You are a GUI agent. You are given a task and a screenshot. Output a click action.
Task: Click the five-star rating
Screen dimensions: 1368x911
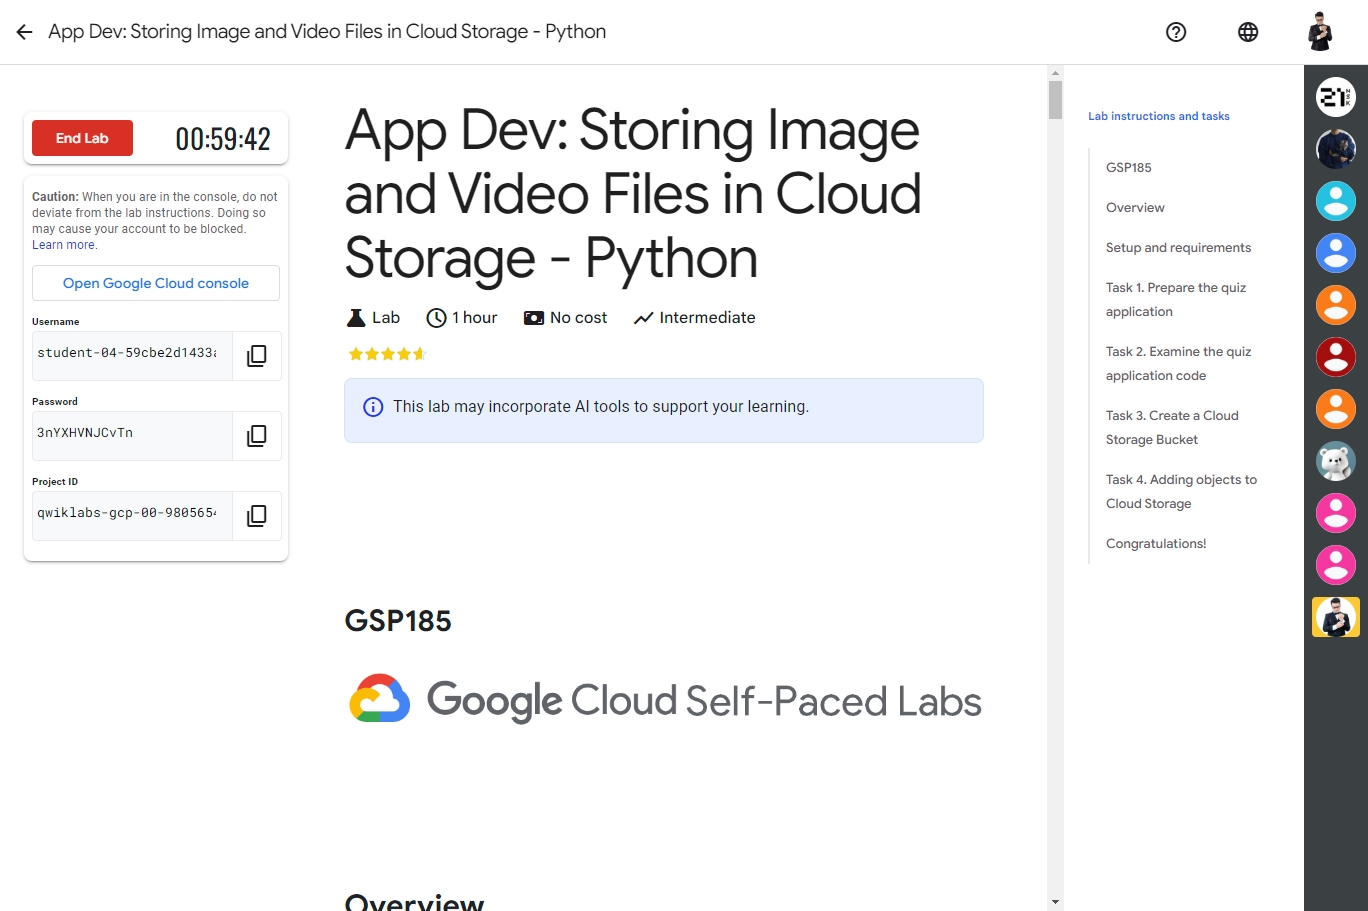point(387,354)
